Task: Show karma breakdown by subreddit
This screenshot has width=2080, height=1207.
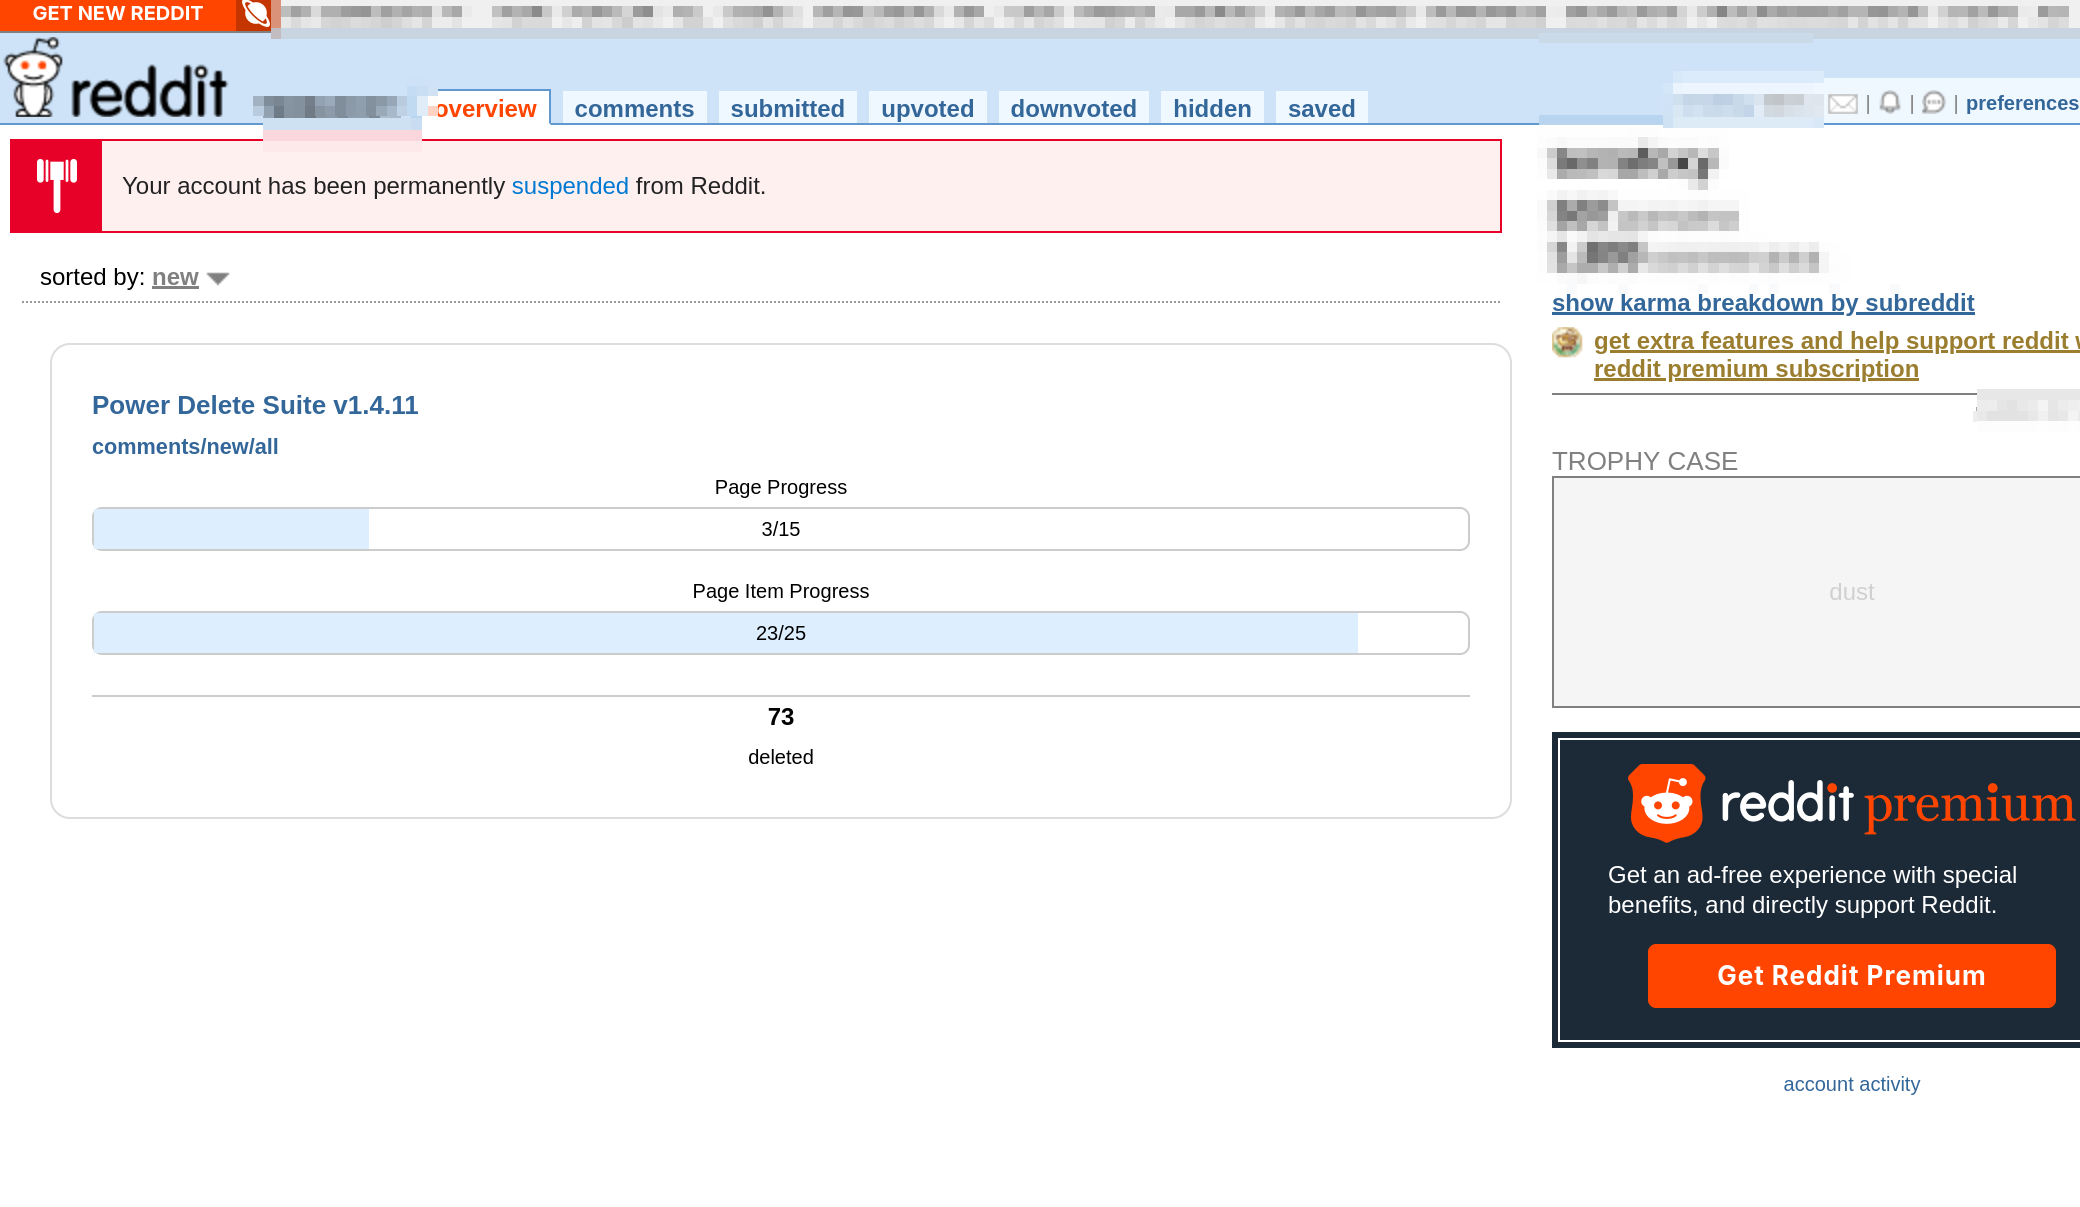Action: click(x=1763, y=303)
